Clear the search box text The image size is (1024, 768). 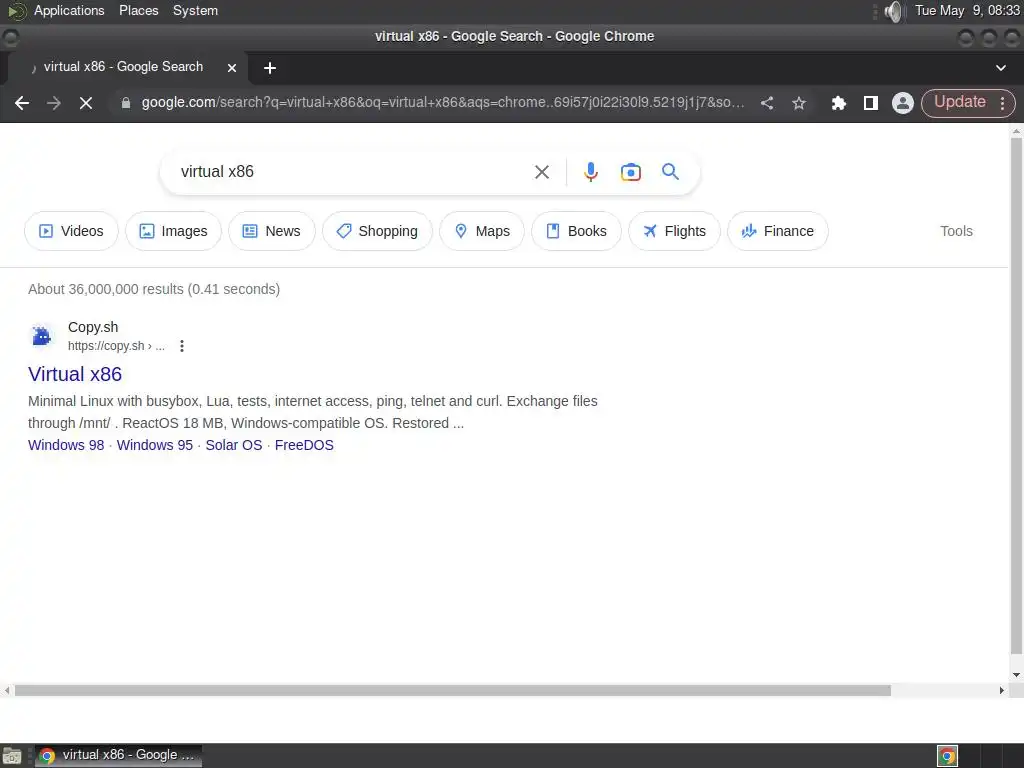pyautogui.click(x=542, y=172)
